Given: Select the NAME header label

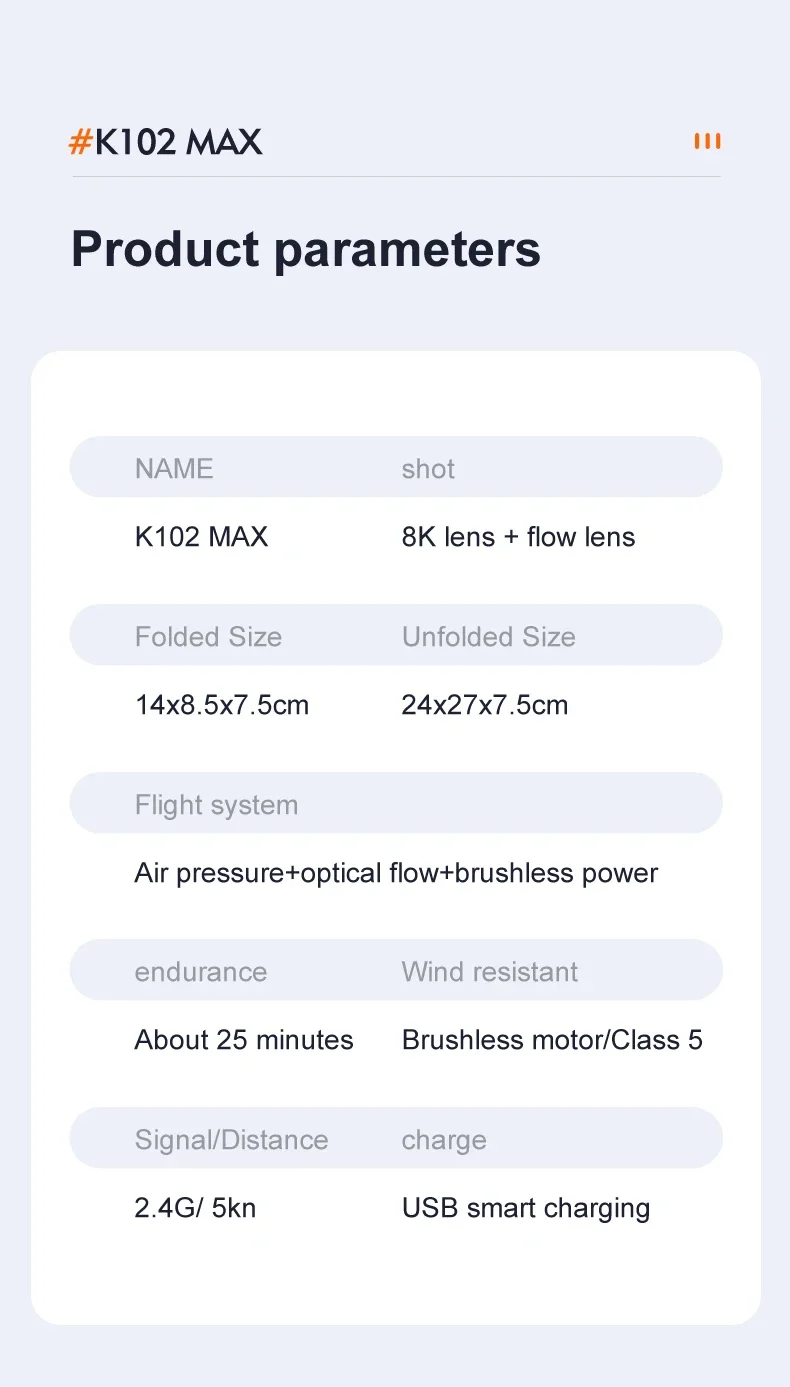Looking at the screenshot, I should pyautogui.click(x=174, y=469).
